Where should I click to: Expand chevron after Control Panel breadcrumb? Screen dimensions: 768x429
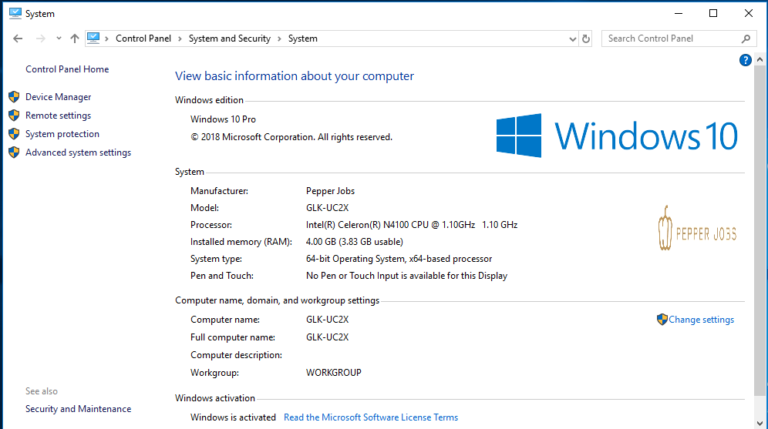180,39
